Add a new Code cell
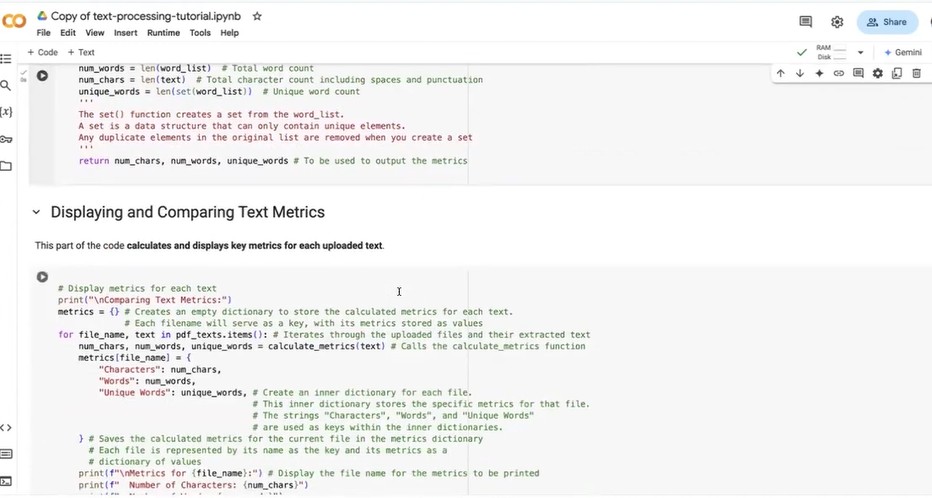This screenshot has height=498, width=932. tap(43, 52)
